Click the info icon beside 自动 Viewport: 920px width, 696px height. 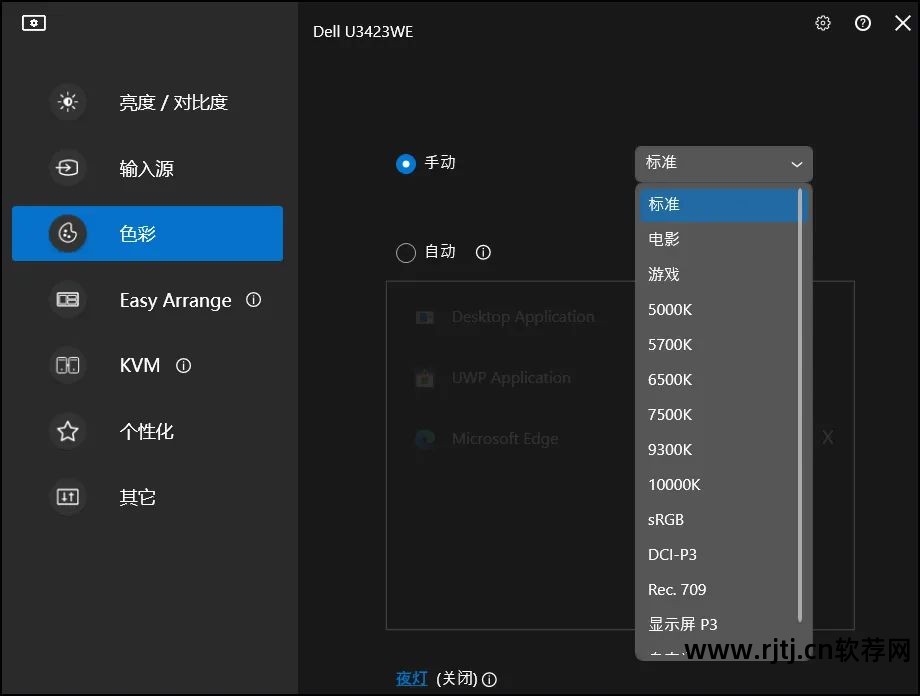pyautogui.click(x=483, y=253)
